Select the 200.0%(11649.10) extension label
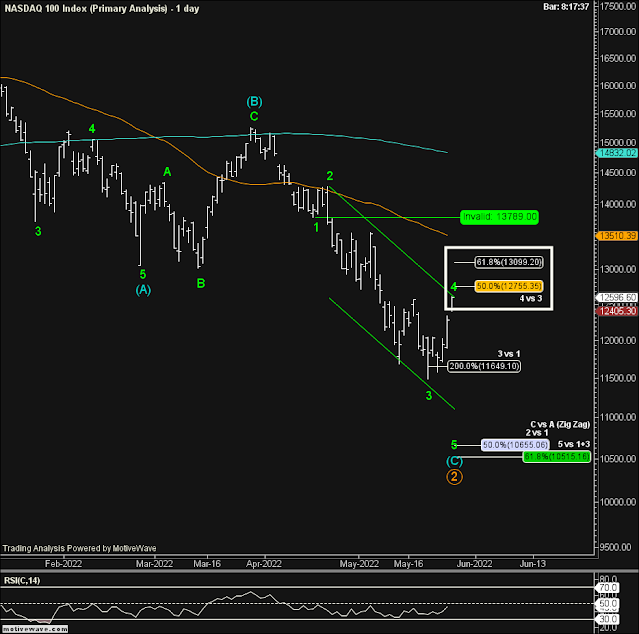Viewport: 639px width, 634px height. (x=484, y=366)
